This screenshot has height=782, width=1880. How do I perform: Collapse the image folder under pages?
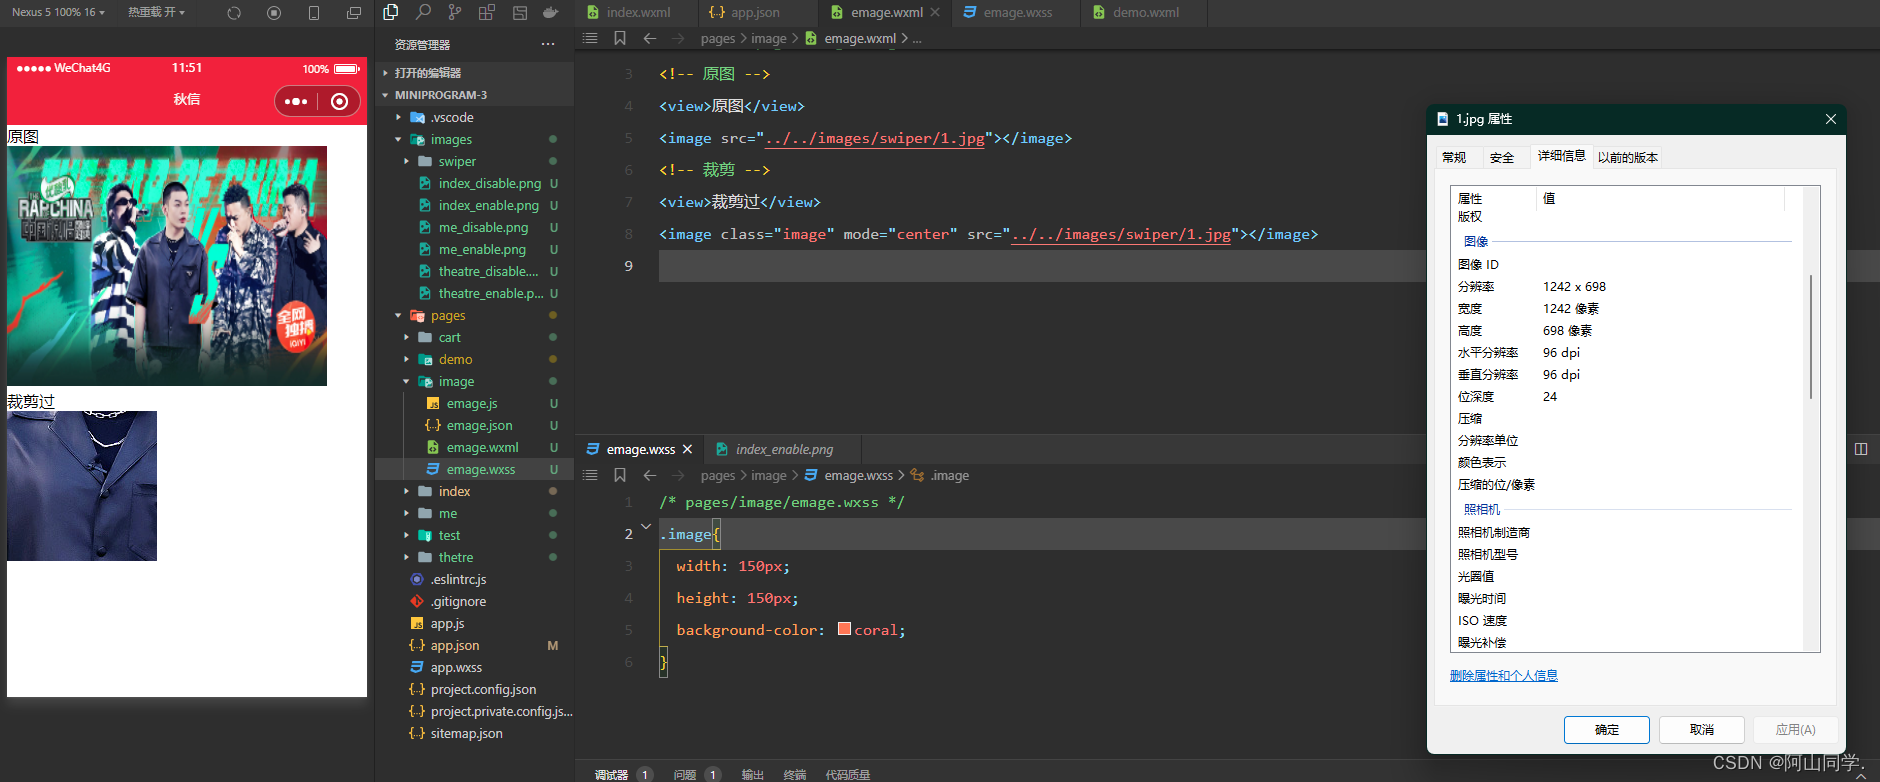coord(474,381)
